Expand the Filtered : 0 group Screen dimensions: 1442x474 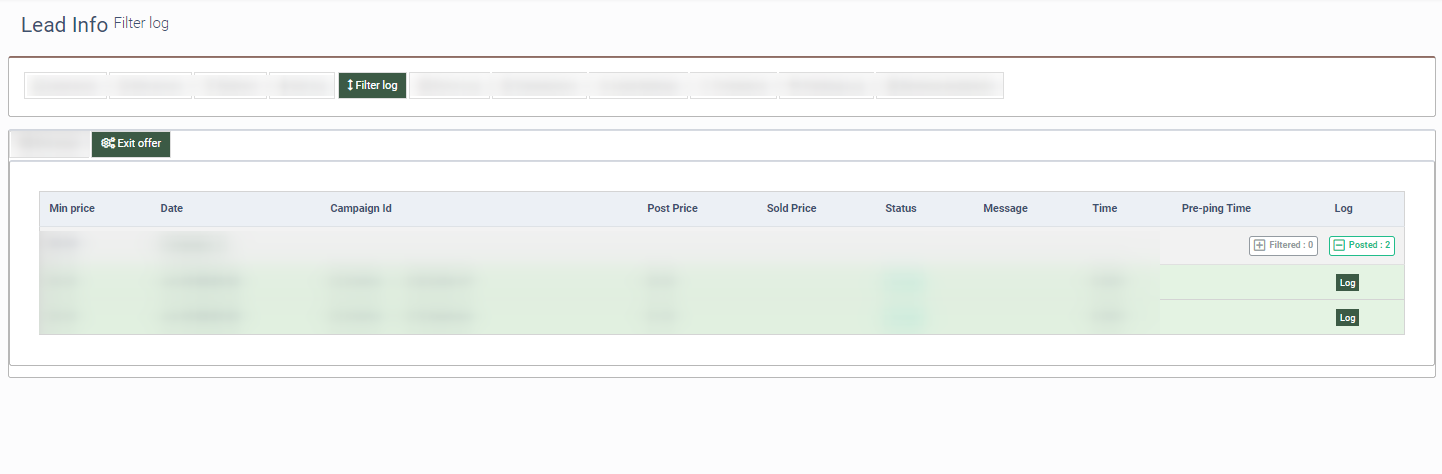[1283, 245]
